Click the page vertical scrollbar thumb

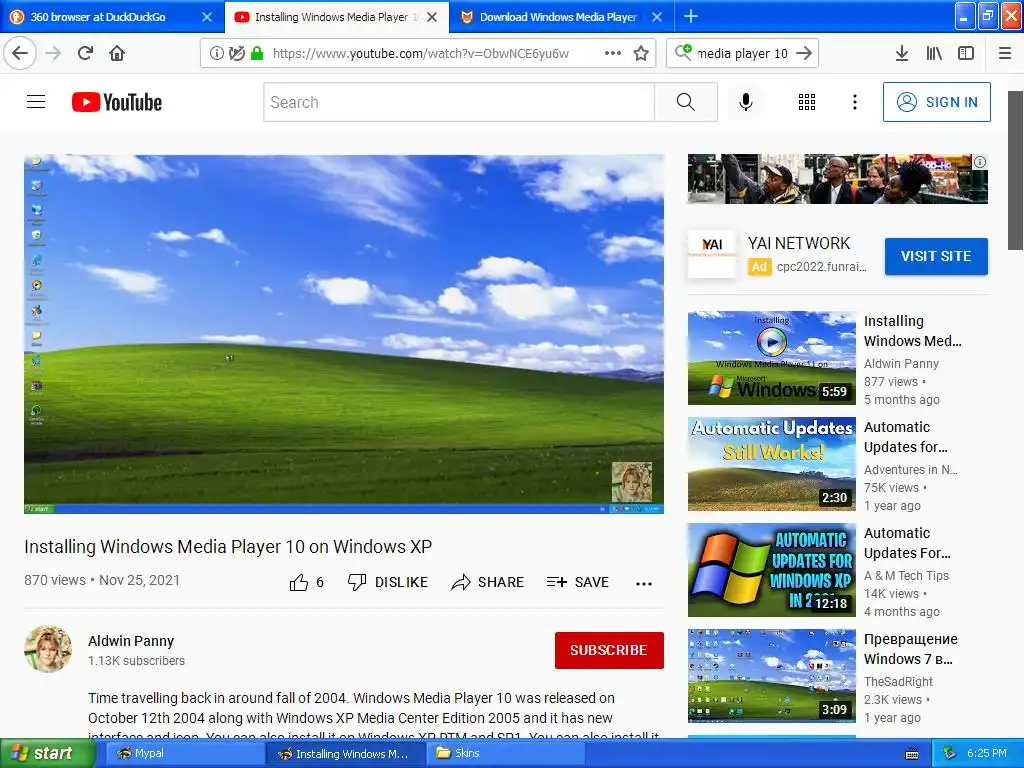[1016, 170]
